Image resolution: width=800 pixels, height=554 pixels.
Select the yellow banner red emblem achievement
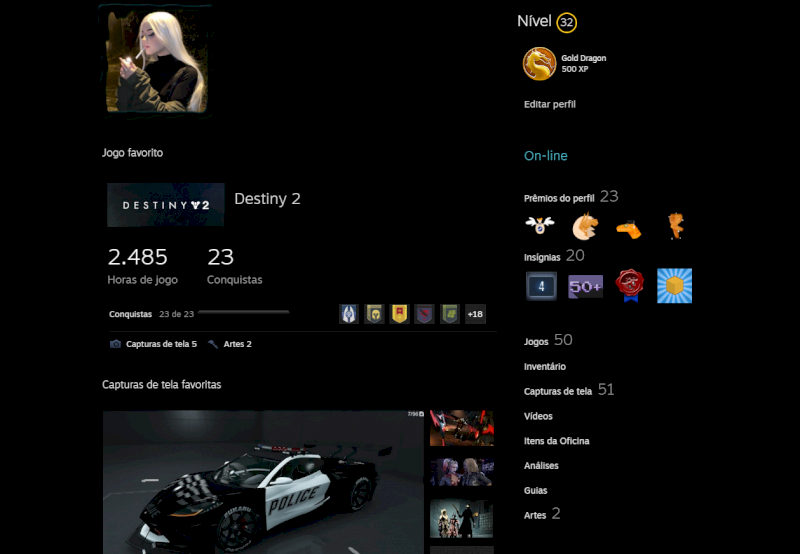pos(399,314)
